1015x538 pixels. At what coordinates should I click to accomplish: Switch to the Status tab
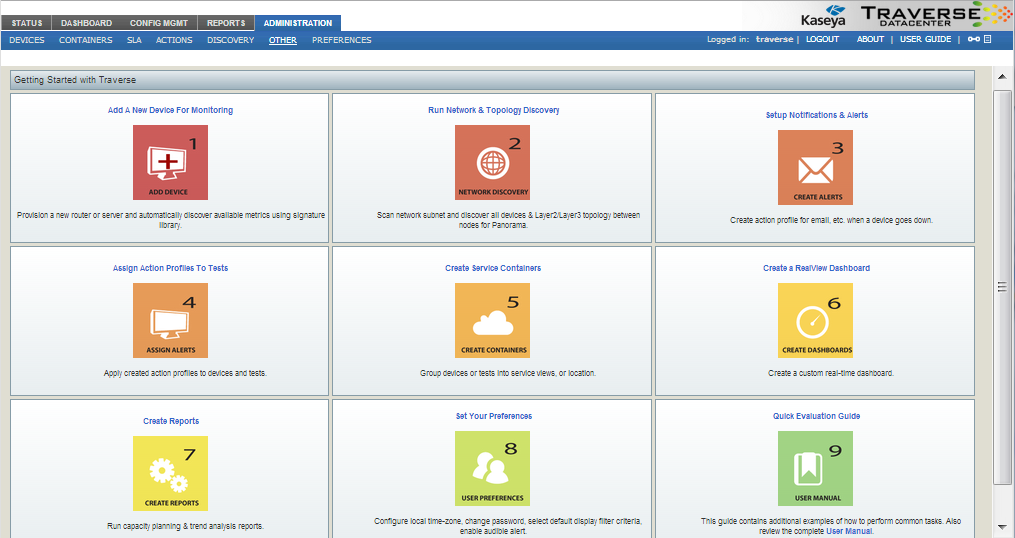[27, 23]
